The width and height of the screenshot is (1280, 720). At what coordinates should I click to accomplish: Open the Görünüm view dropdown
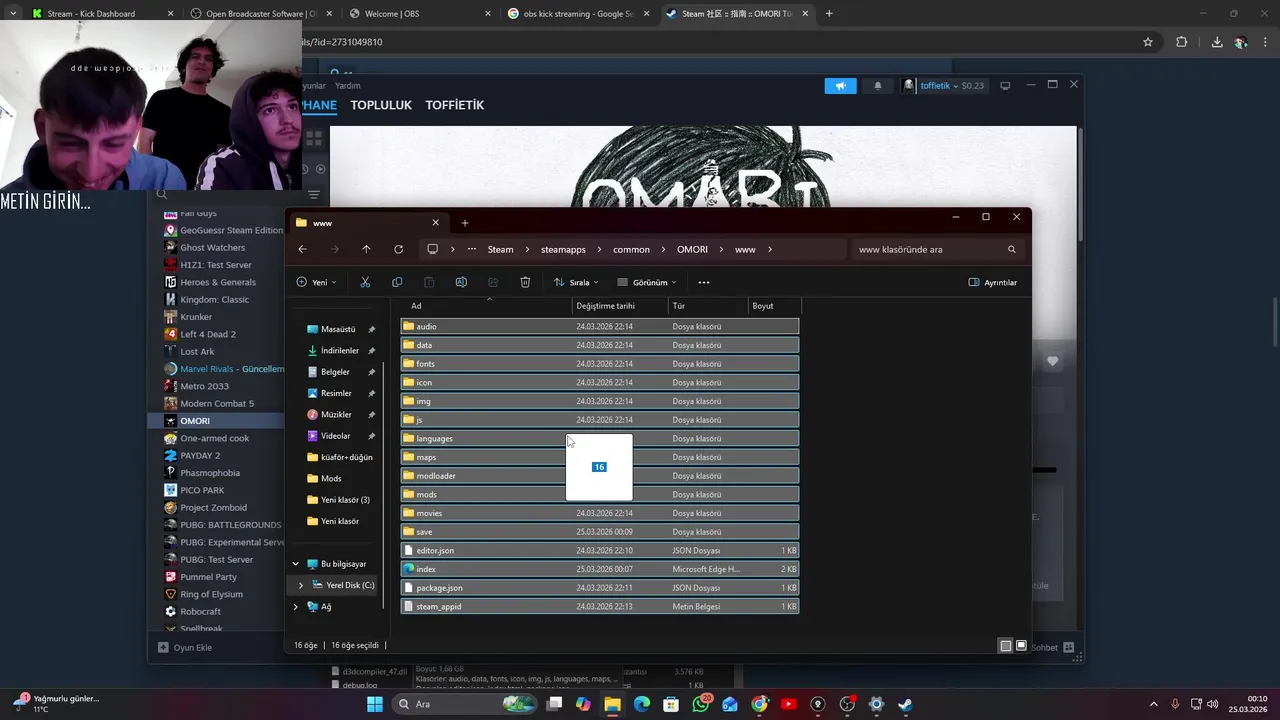tap(647, 282)
